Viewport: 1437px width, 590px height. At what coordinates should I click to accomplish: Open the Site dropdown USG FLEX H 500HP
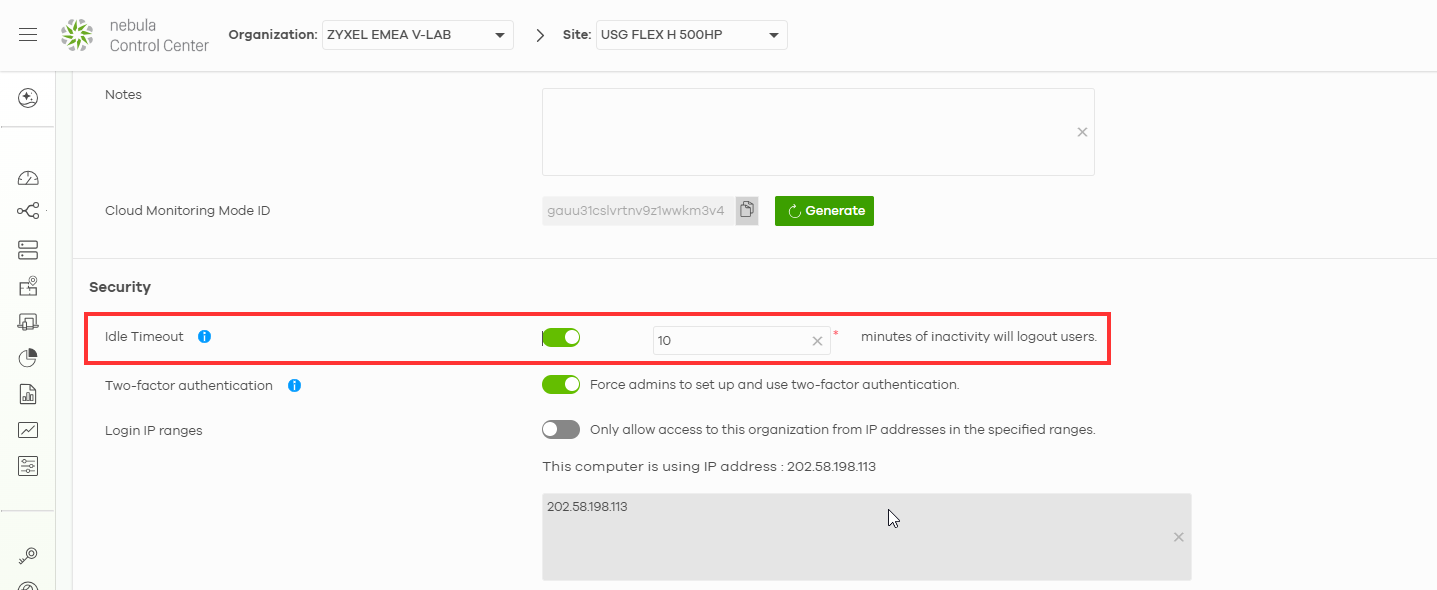[x=691, y=35]
